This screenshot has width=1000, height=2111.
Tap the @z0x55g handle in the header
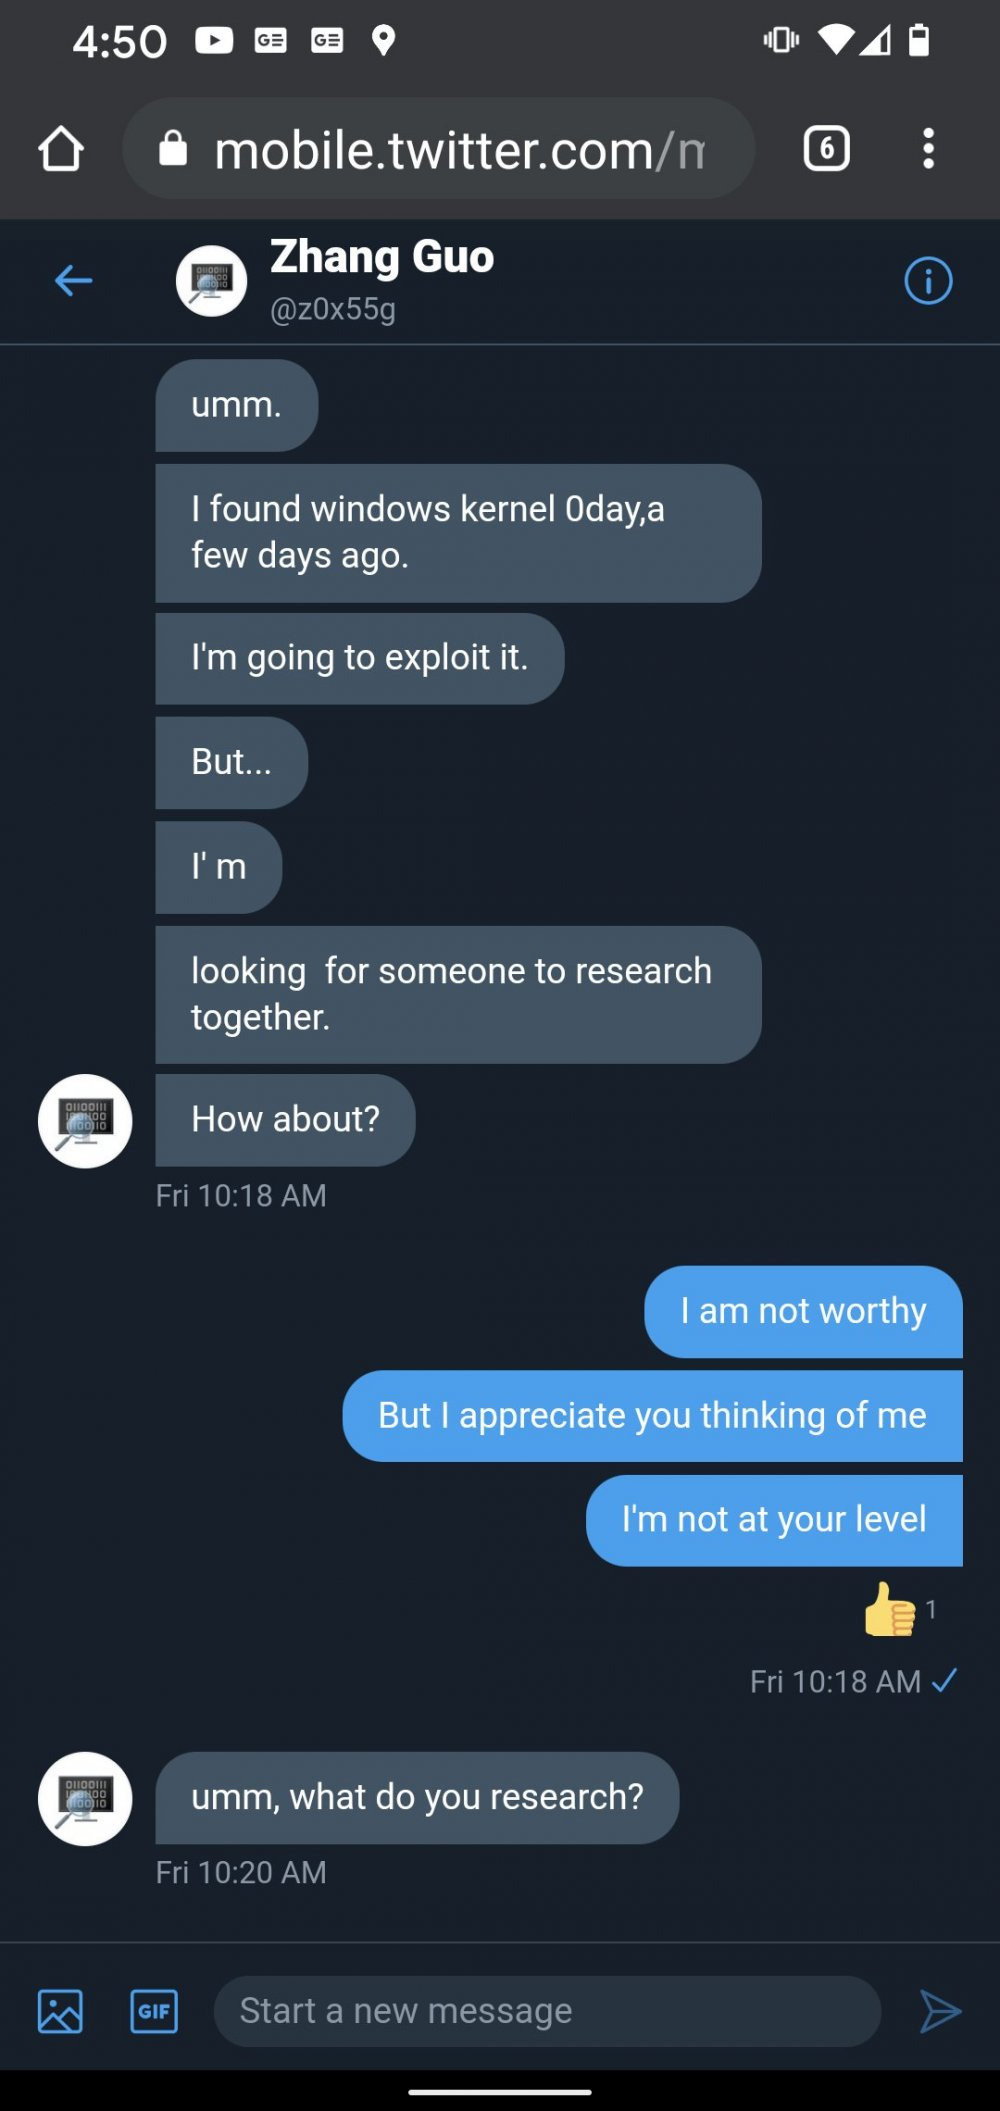[x=333, y=310]
